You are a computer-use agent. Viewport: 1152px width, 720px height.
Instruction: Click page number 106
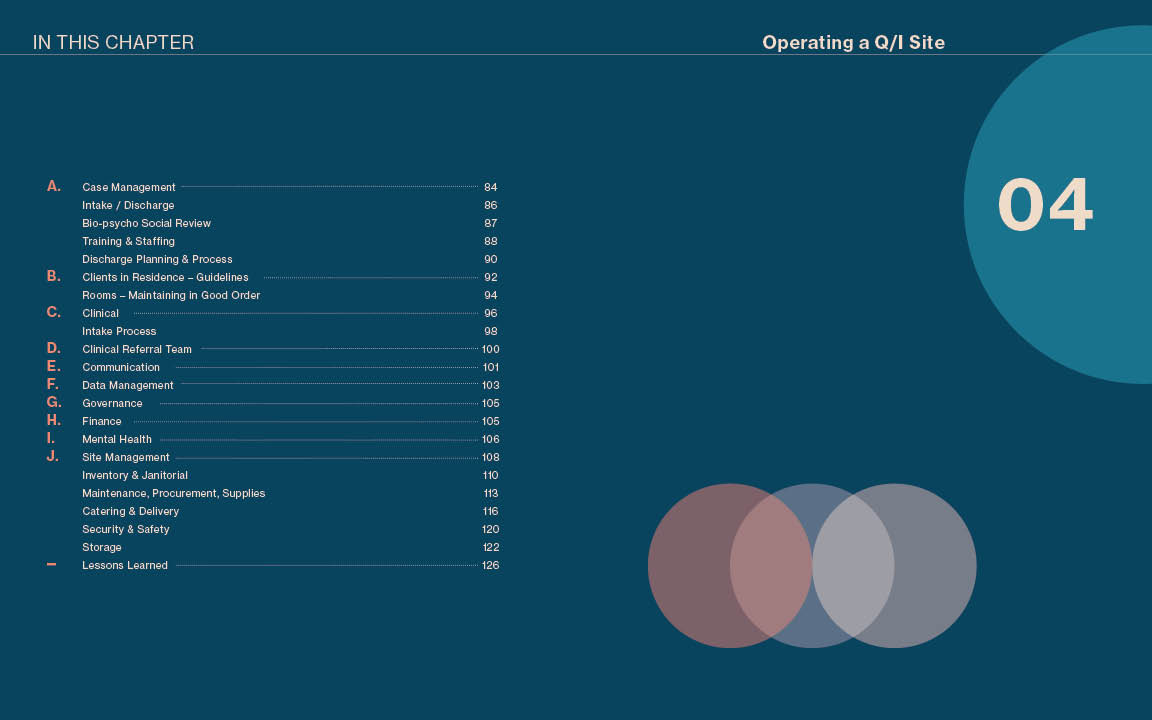[491, 439]
